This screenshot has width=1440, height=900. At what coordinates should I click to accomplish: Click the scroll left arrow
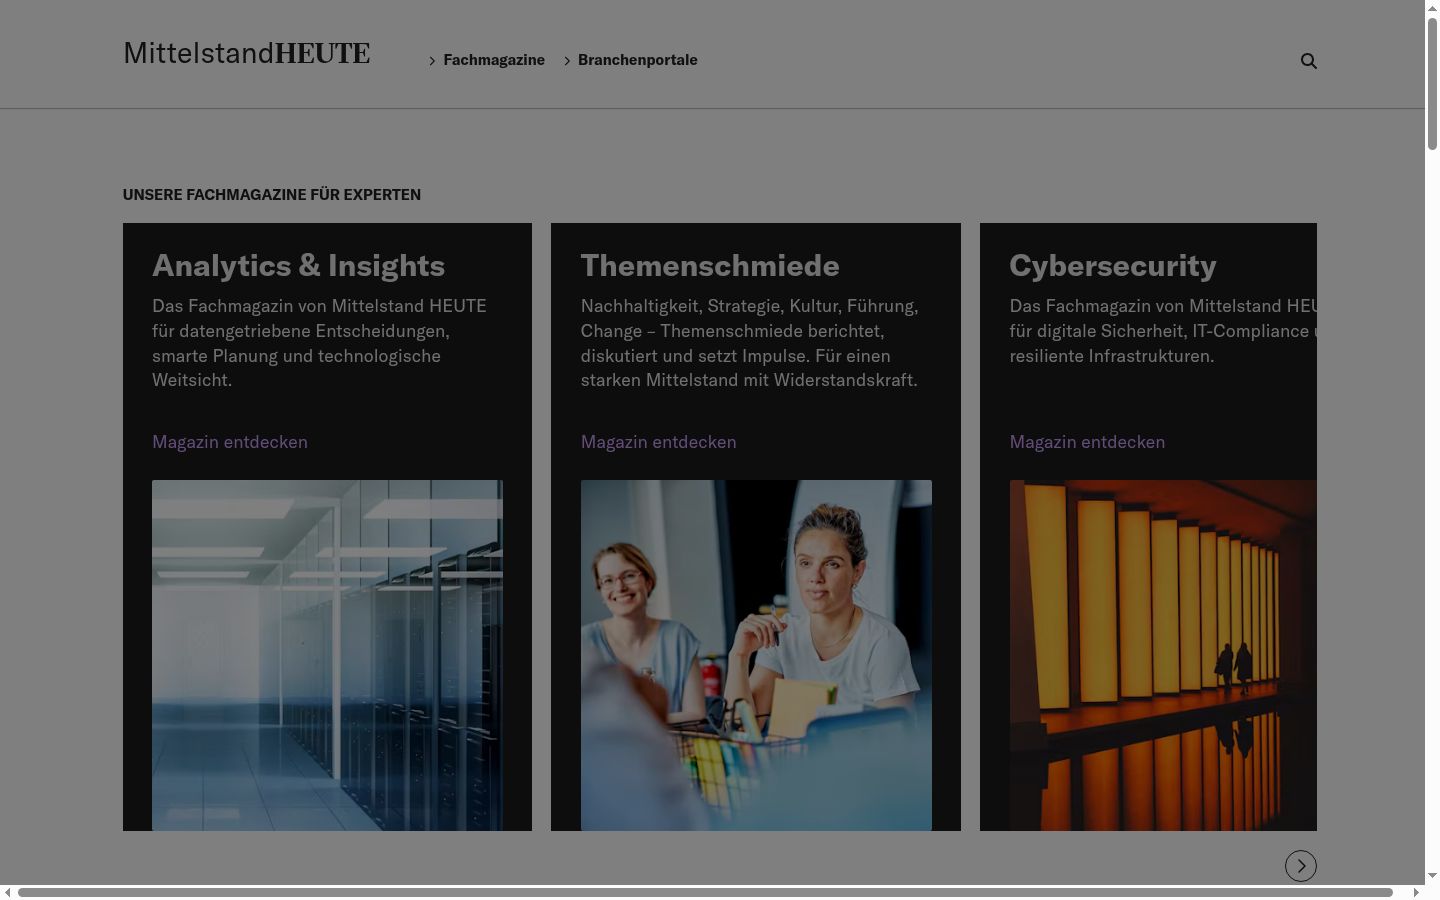coord(7,892)
